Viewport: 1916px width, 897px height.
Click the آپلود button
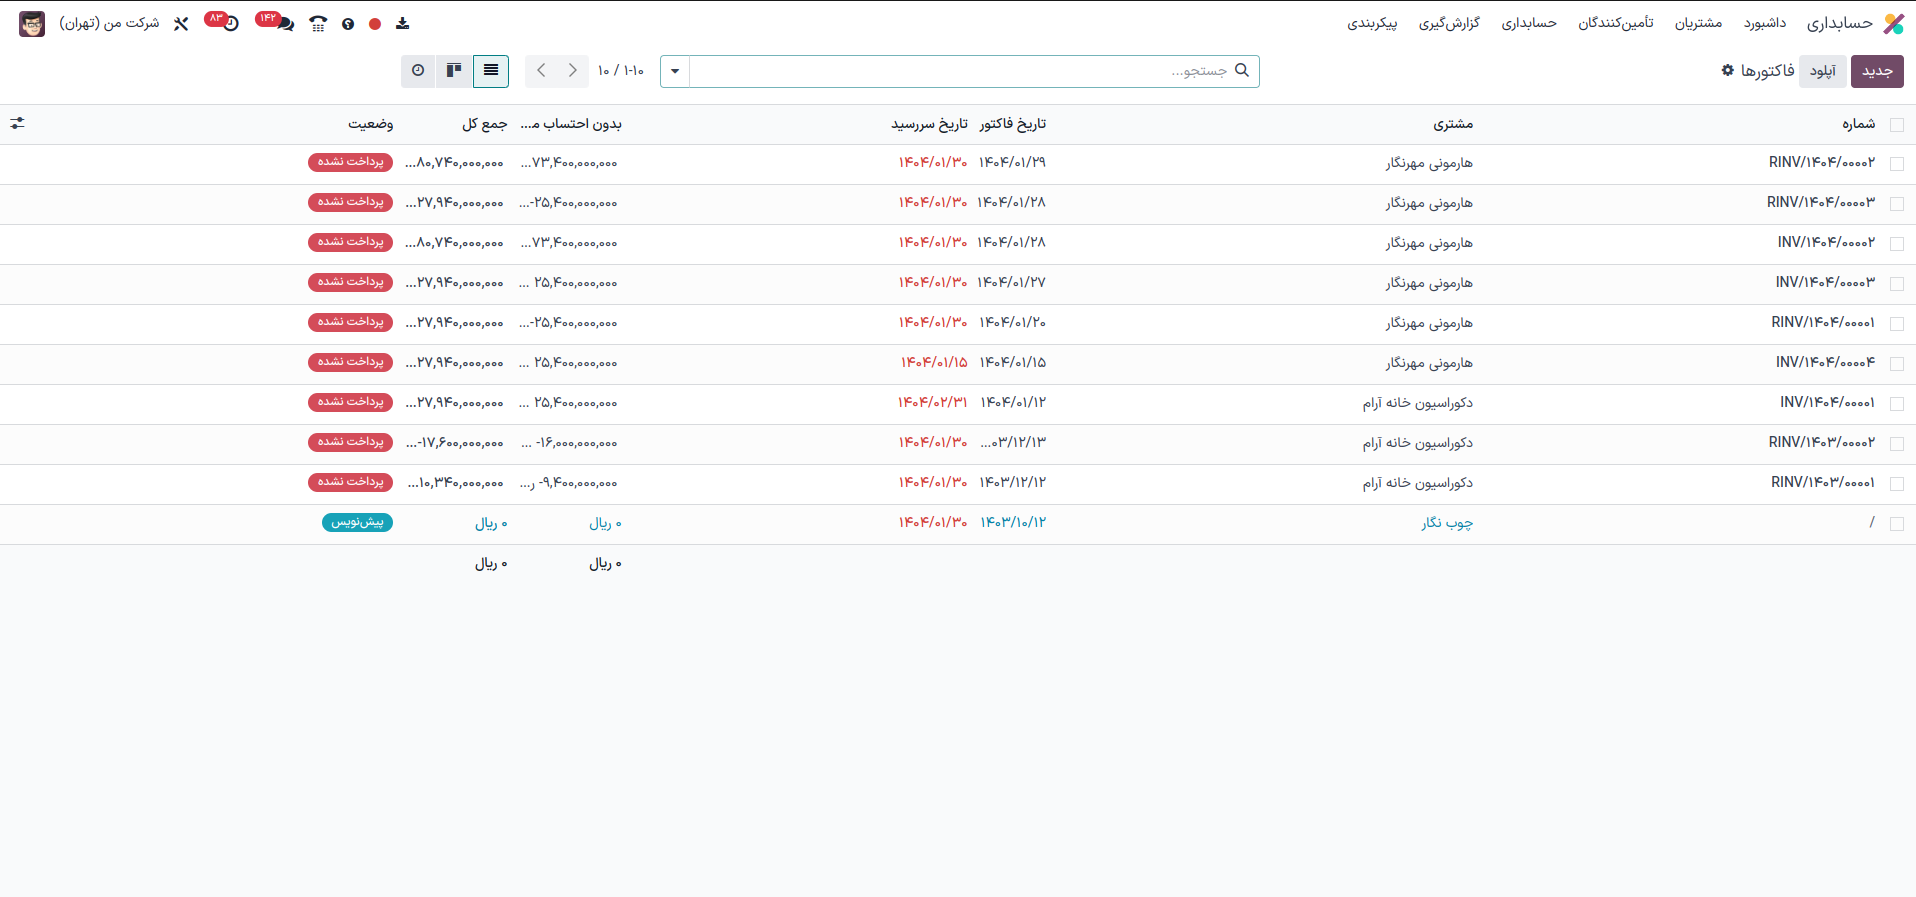[x=1822, y=71]
